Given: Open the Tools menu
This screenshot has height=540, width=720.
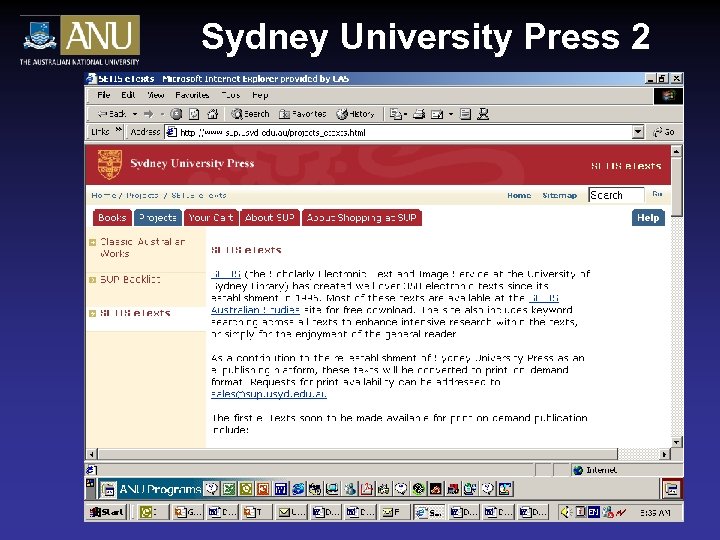Looking at the screenshot, I should [231, 95].
